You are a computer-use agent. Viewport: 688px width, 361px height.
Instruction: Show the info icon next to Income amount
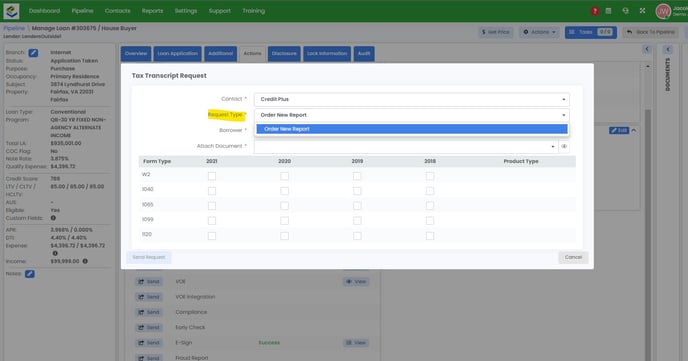pyautogui.click(x=85, y=261)
